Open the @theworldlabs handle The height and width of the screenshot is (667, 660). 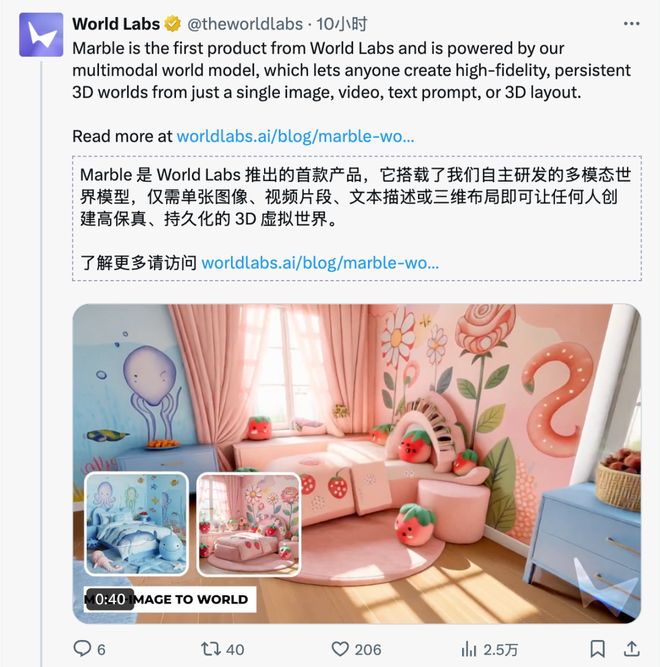tap(245, 24)
